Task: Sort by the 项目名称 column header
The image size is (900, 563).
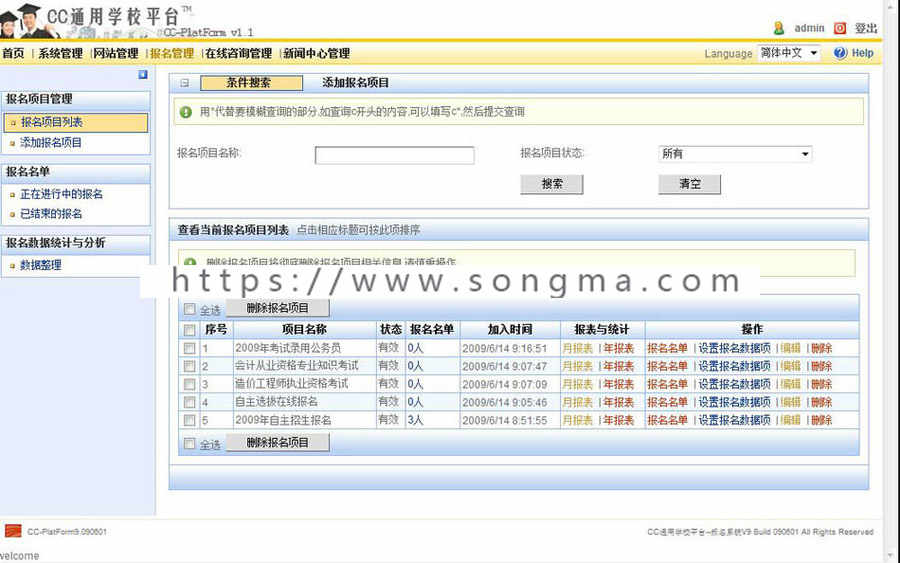Action: tap(304, 329)
